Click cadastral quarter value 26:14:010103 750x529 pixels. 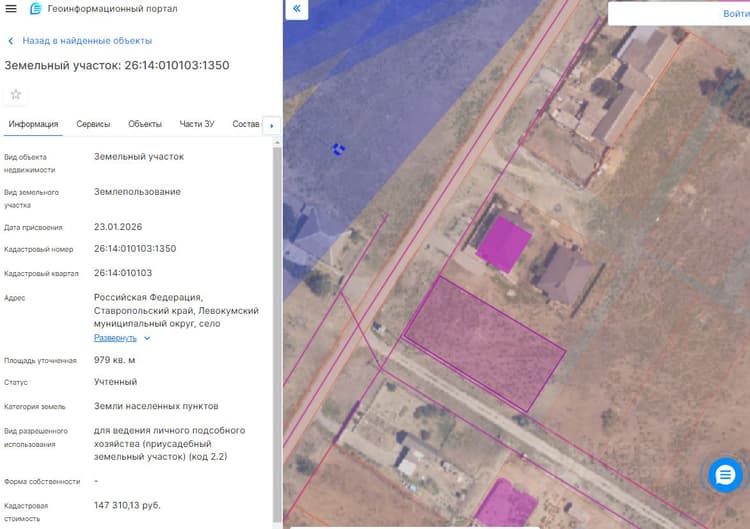coord(123,273)
